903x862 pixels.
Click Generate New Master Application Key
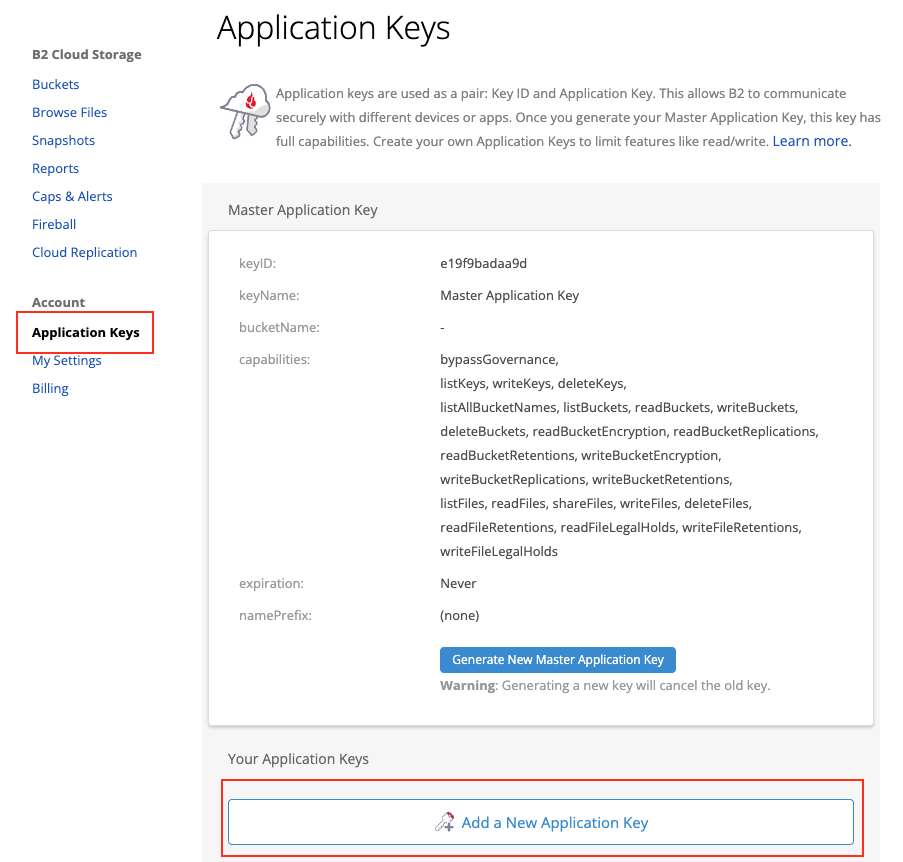[x=557, y=660]
